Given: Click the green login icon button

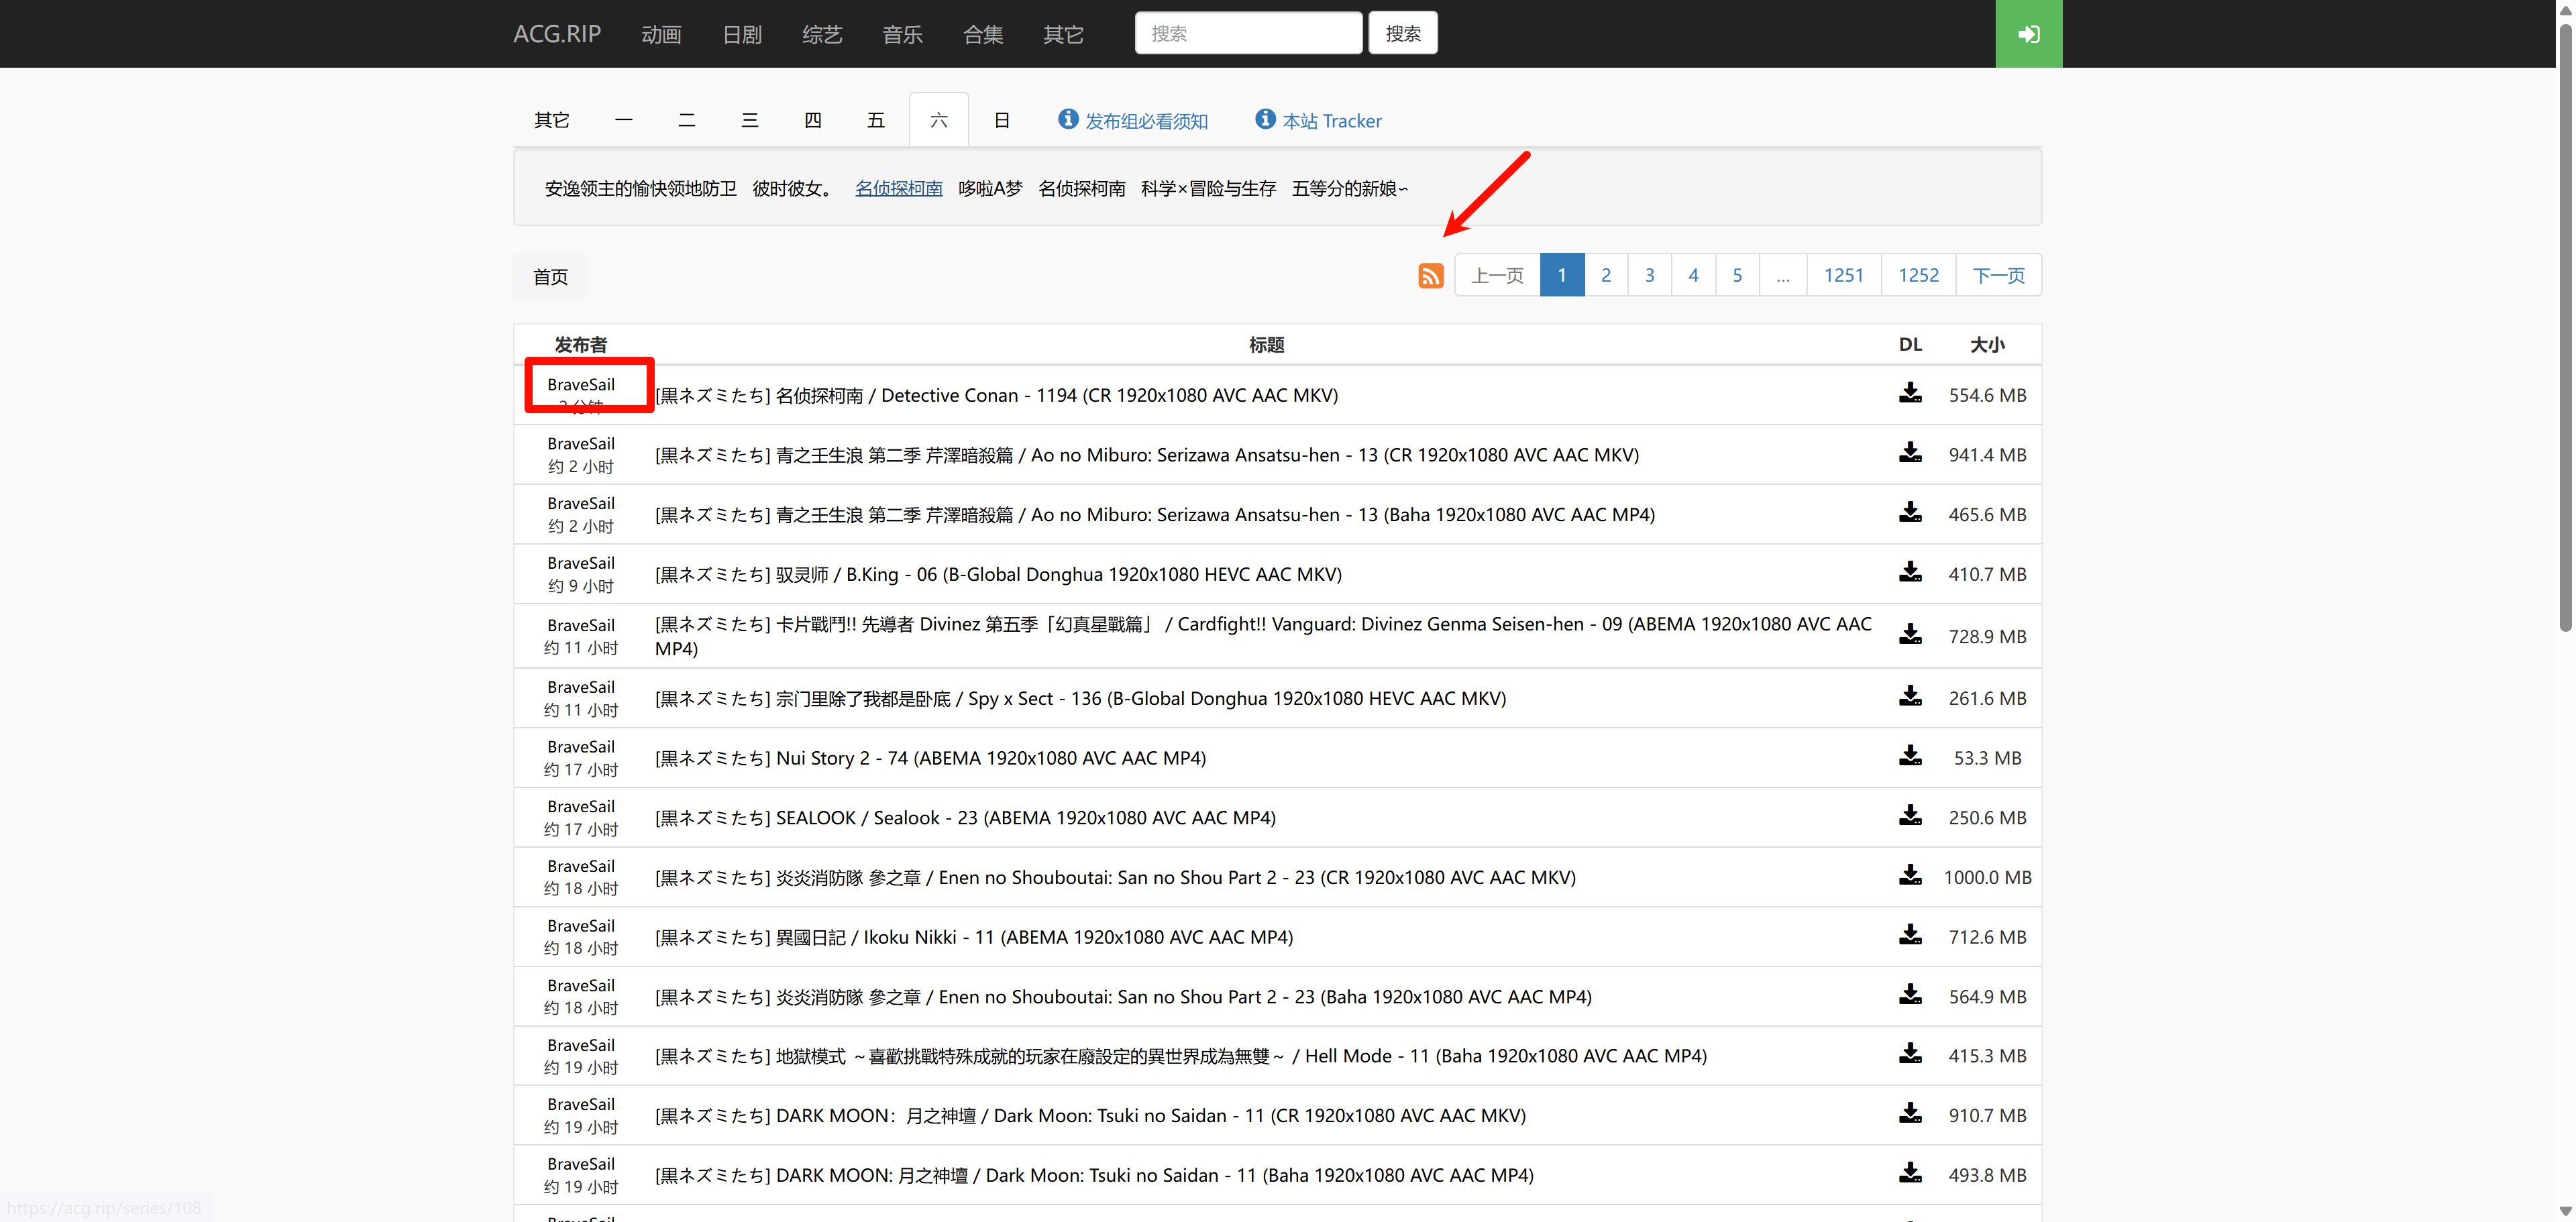Looking at the screenshot, I should point(2028,34).
